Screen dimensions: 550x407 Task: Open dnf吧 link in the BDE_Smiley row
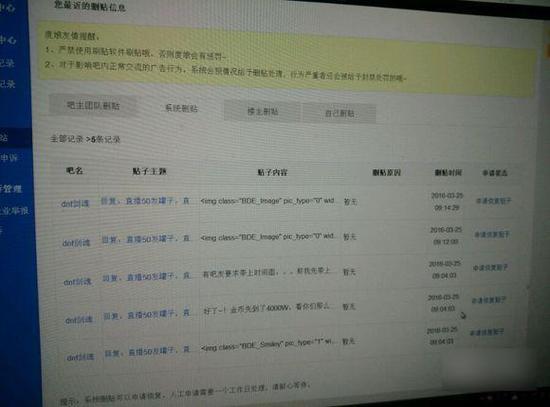80,357
